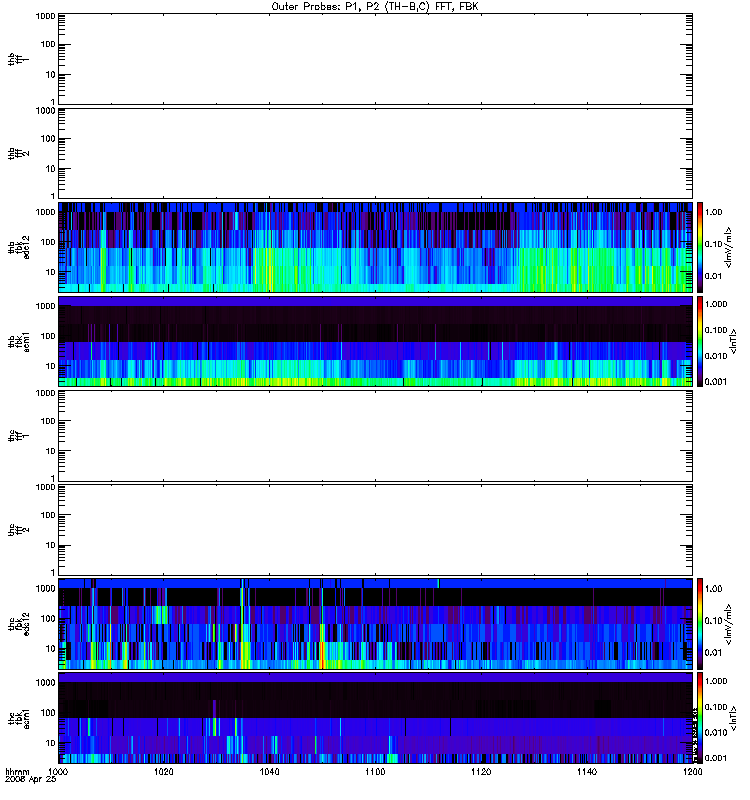Viewport: 750px width, 800px height.
Task: Click the '1000' time tick label on x-axis
Action: [x=58, y=771]
